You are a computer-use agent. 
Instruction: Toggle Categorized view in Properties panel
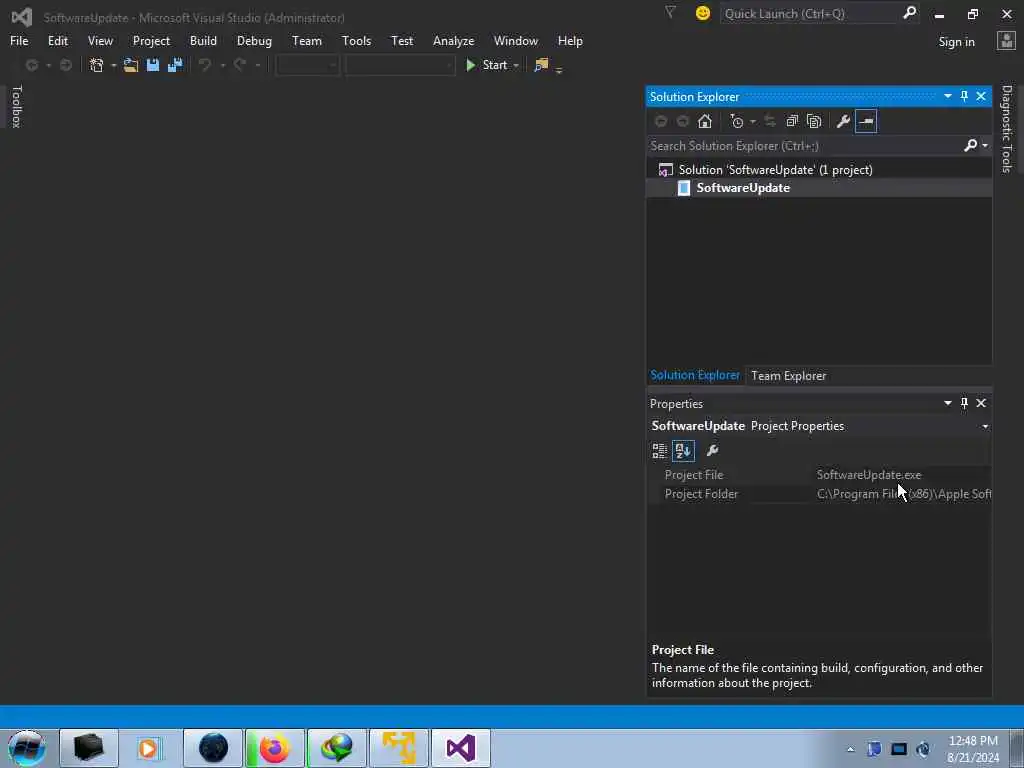(660, 451)
